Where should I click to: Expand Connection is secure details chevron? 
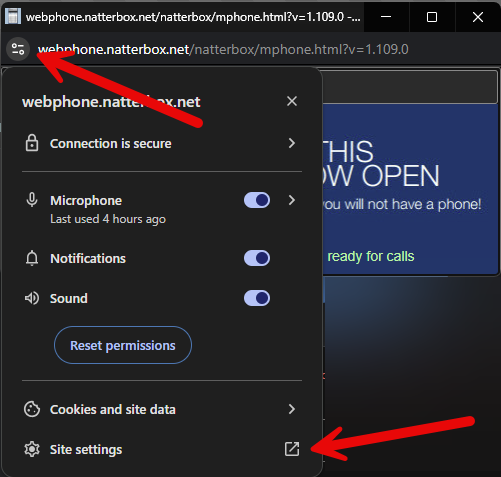(x=292, y=143)
